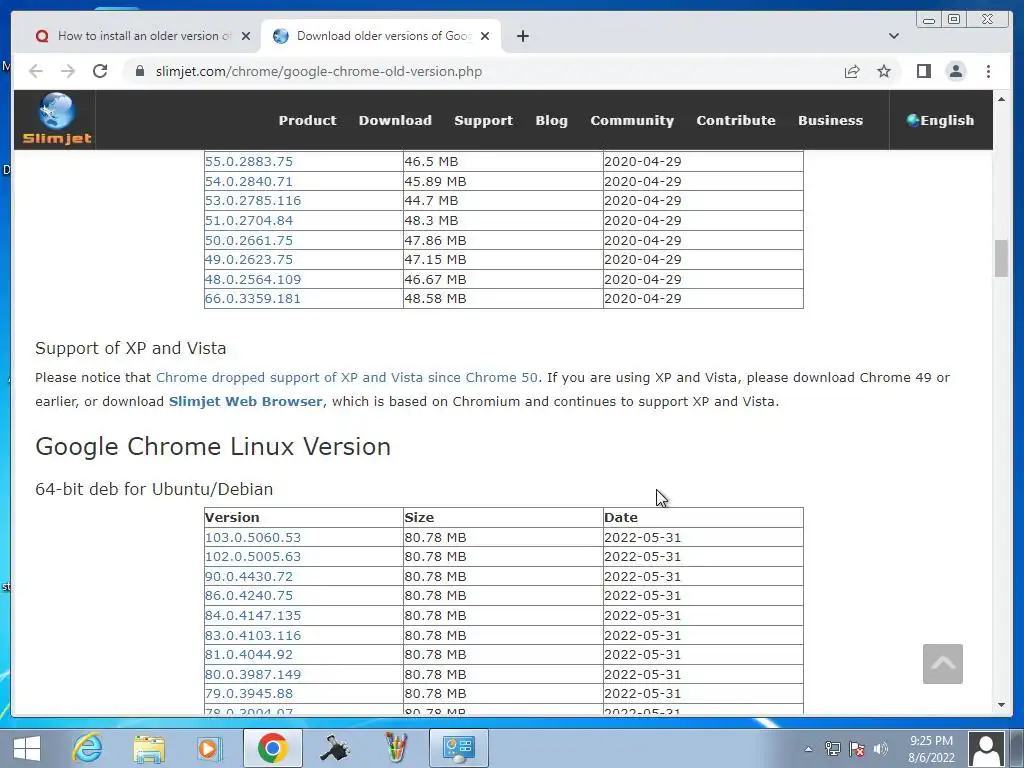Screen dimensions: 1024x768
Task: Download version 49.0.2623.75
Action: [249, 259]
